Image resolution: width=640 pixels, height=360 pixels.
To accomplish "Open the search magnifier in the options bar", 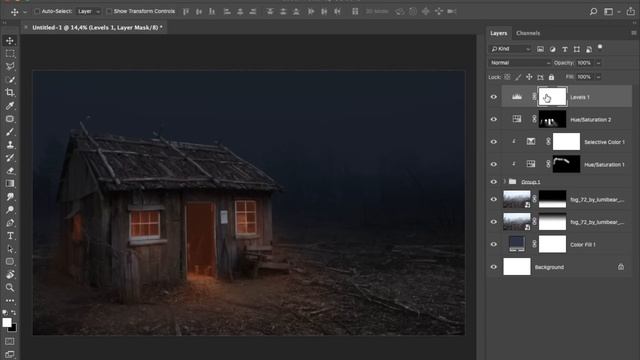I will (593, 11).
